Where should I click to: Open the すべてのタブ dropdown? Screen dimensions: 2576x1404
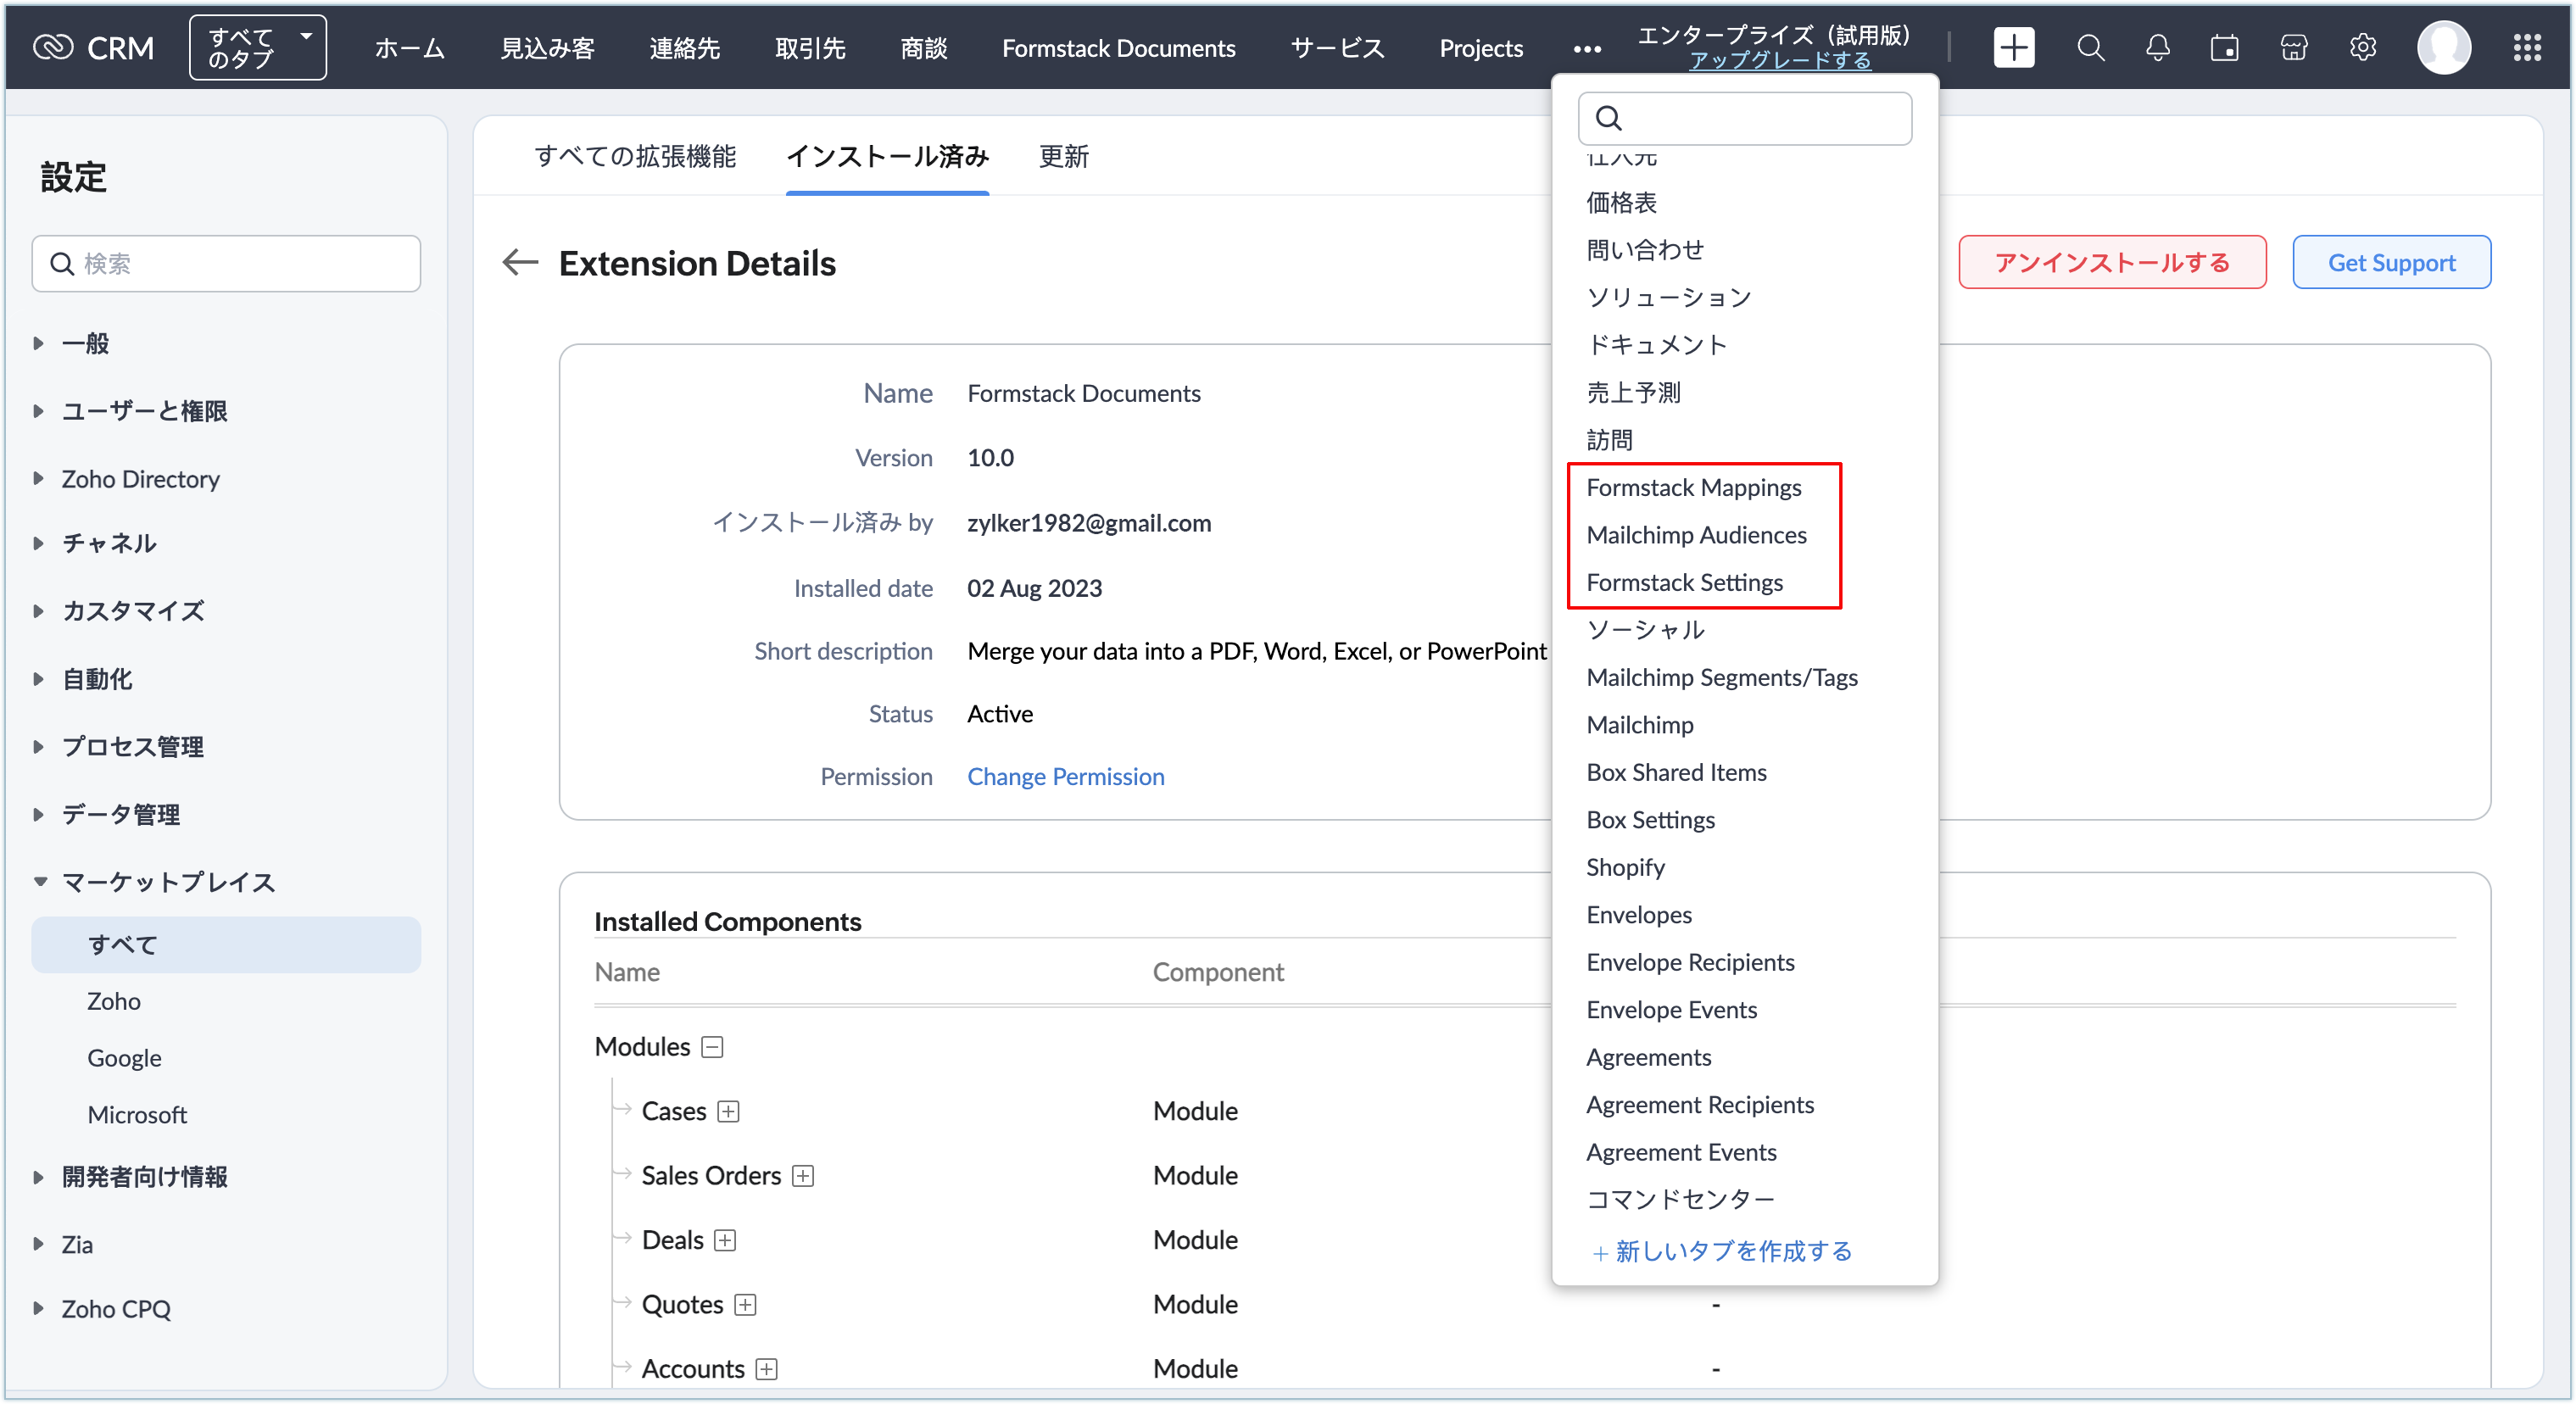(257, 47)
